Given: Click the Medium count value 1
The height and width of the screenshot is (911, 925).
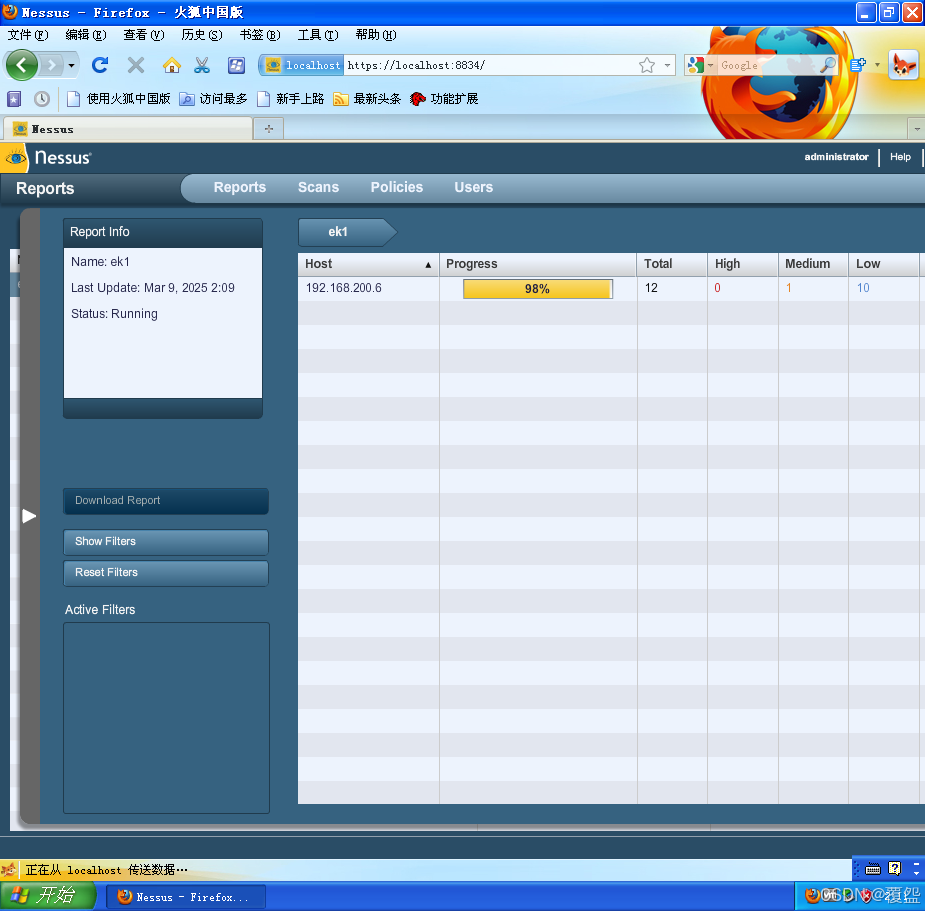Looking at the screenshot, I should 788,288.
